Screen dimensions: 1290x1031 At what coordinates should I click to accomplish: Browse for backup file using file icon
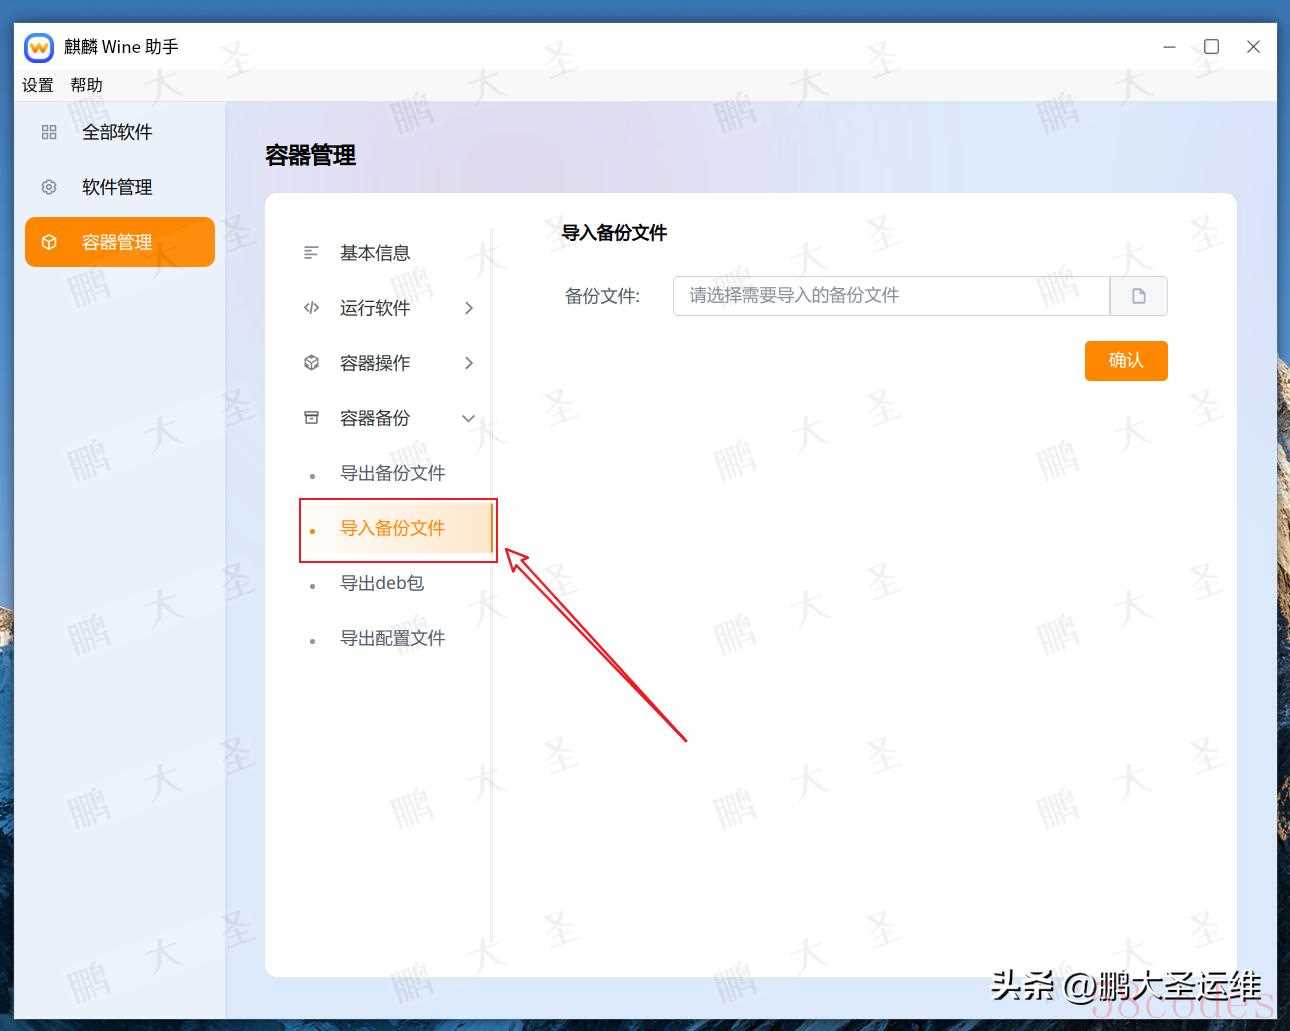tap(1138, 296)
